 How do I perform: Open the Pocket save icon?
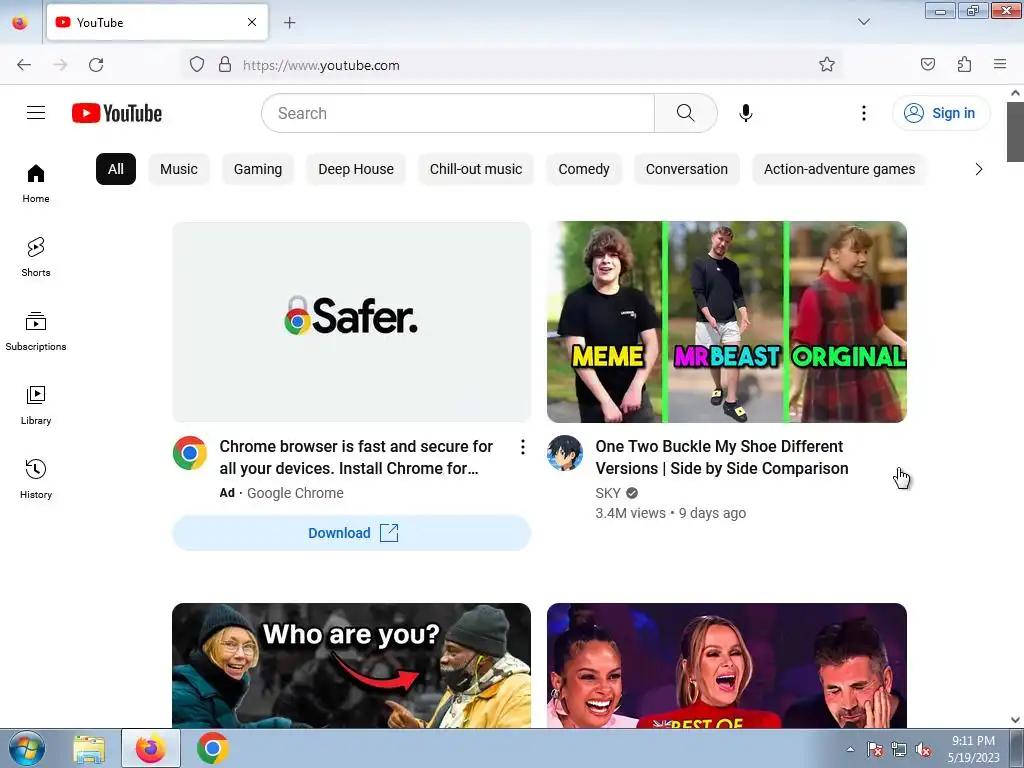coord(928,64)
